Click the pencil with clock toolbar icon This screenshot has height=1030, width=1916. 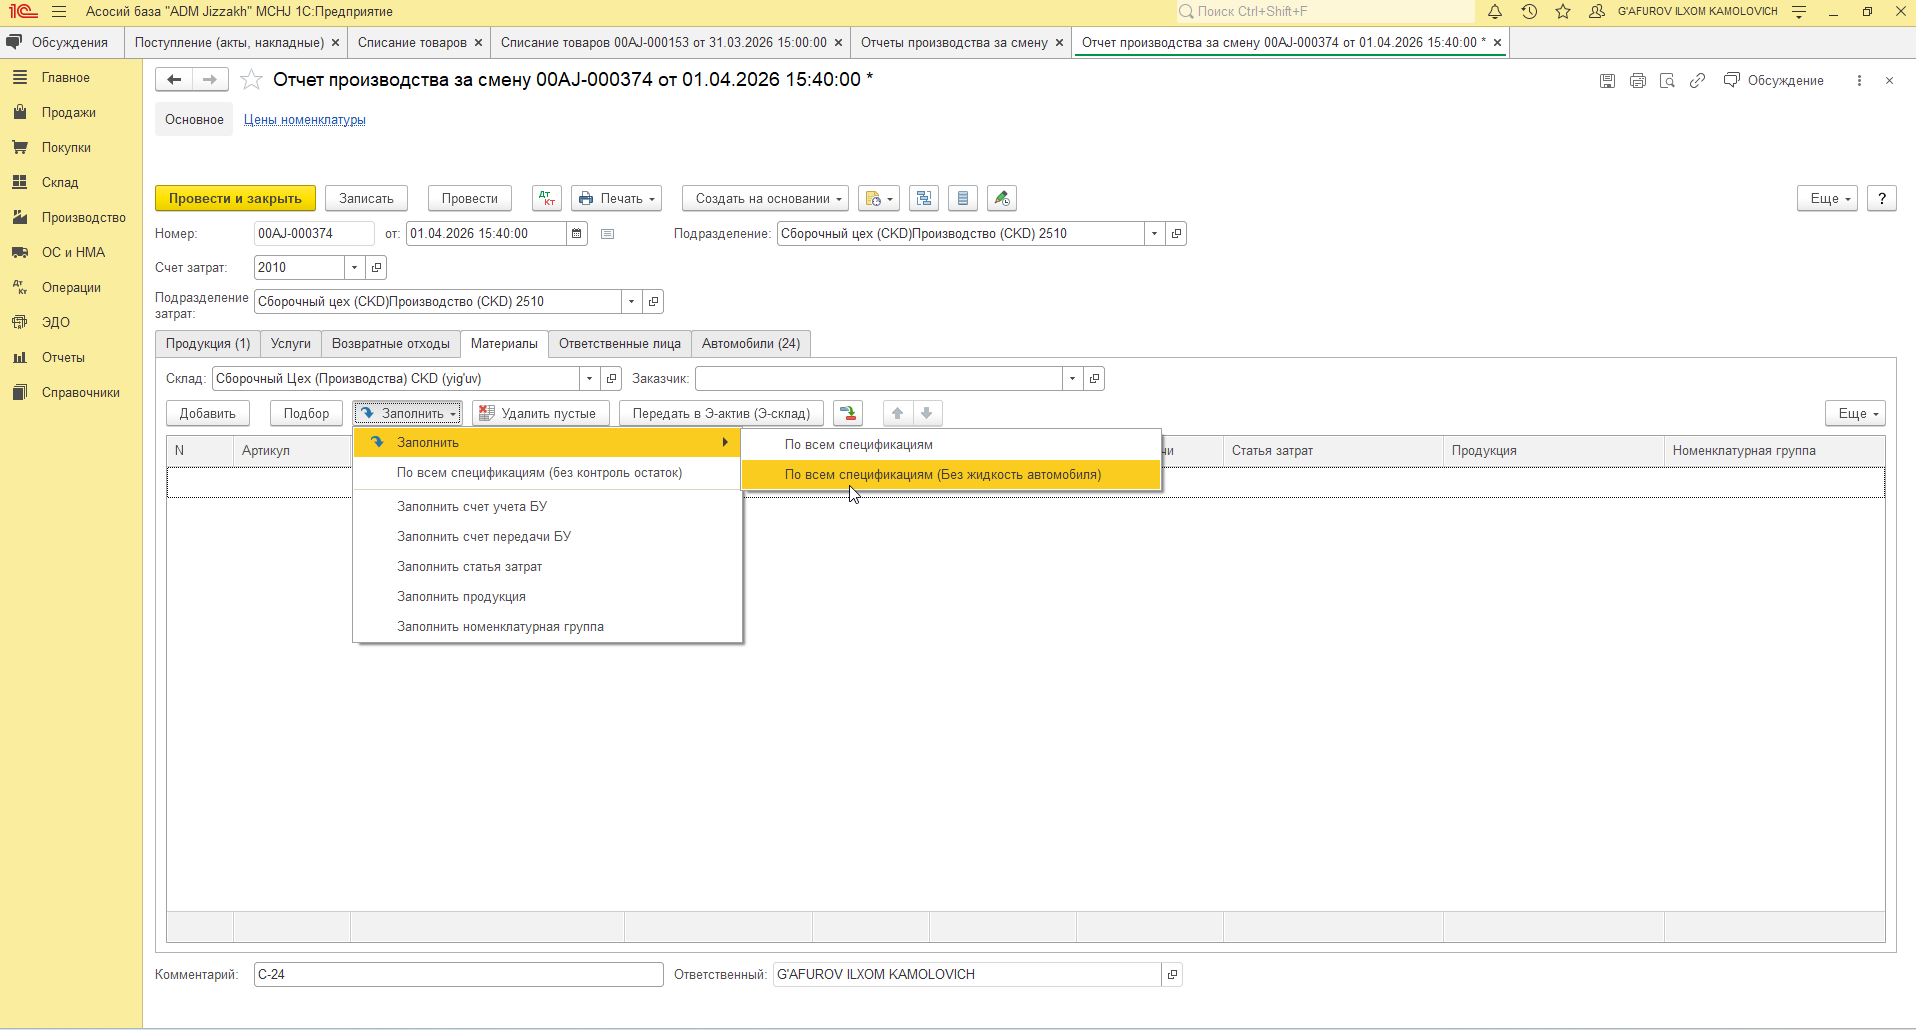click(1002, 198)
